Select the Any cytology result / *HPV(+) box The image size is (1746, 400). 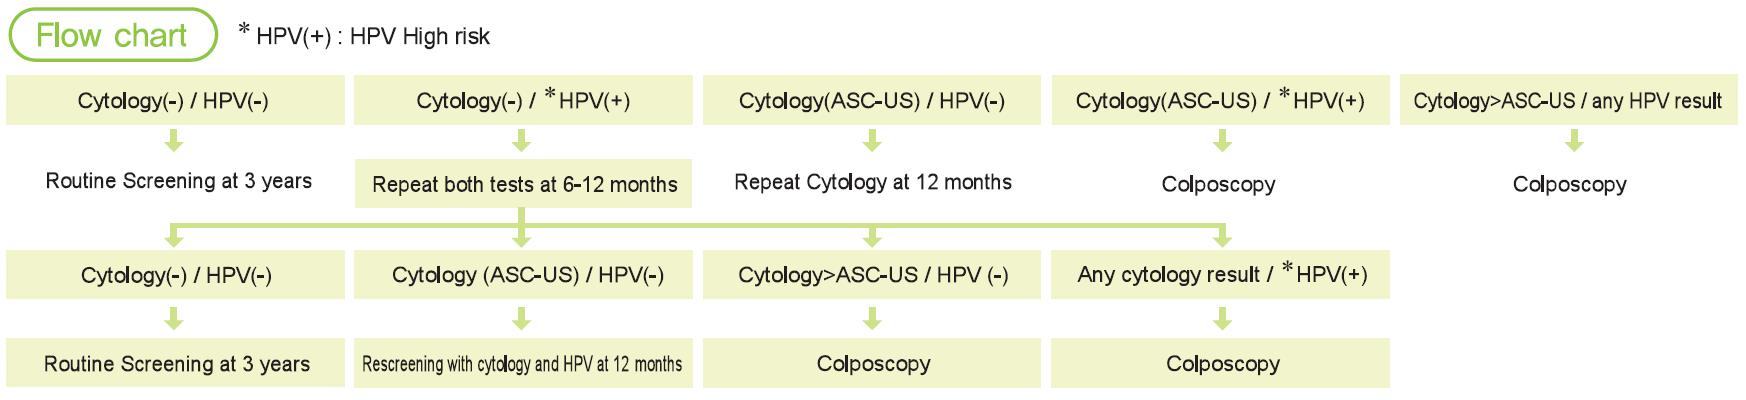[x=1221, y=275]
